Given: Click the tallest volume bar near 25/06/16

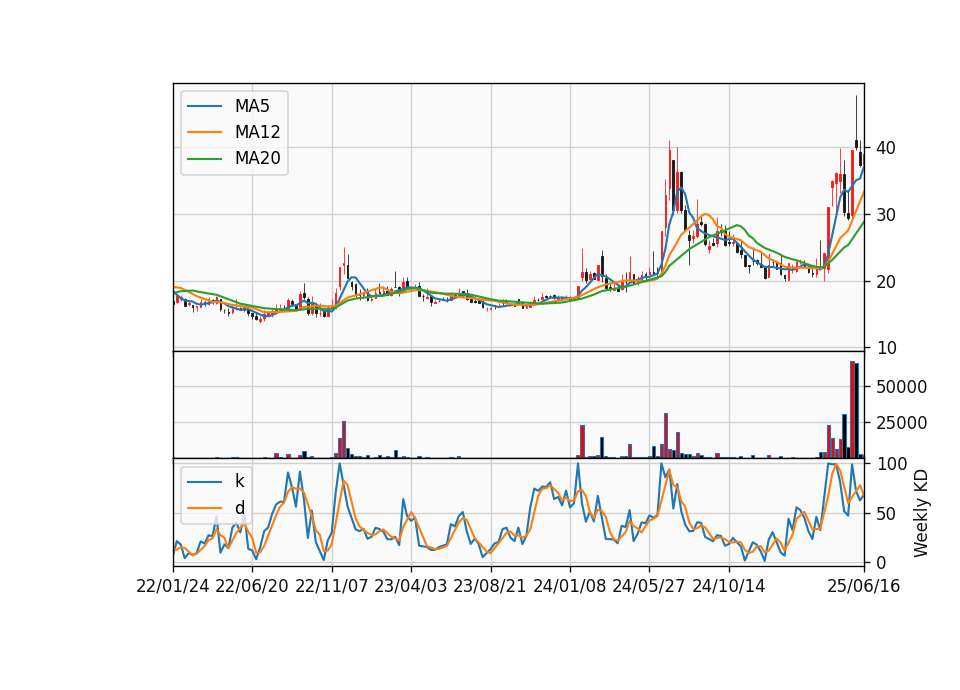Looking at the screenshot, I should (x=852, y=410).
